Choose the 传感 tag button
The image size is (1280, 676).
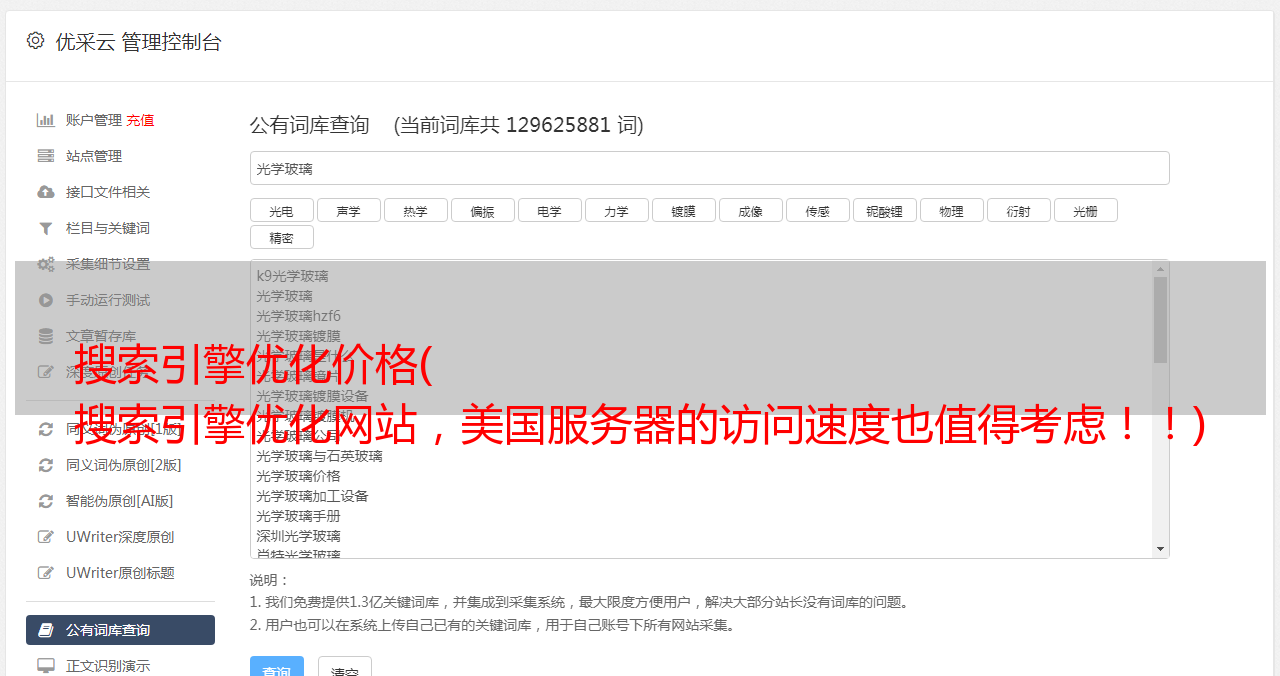818,210
